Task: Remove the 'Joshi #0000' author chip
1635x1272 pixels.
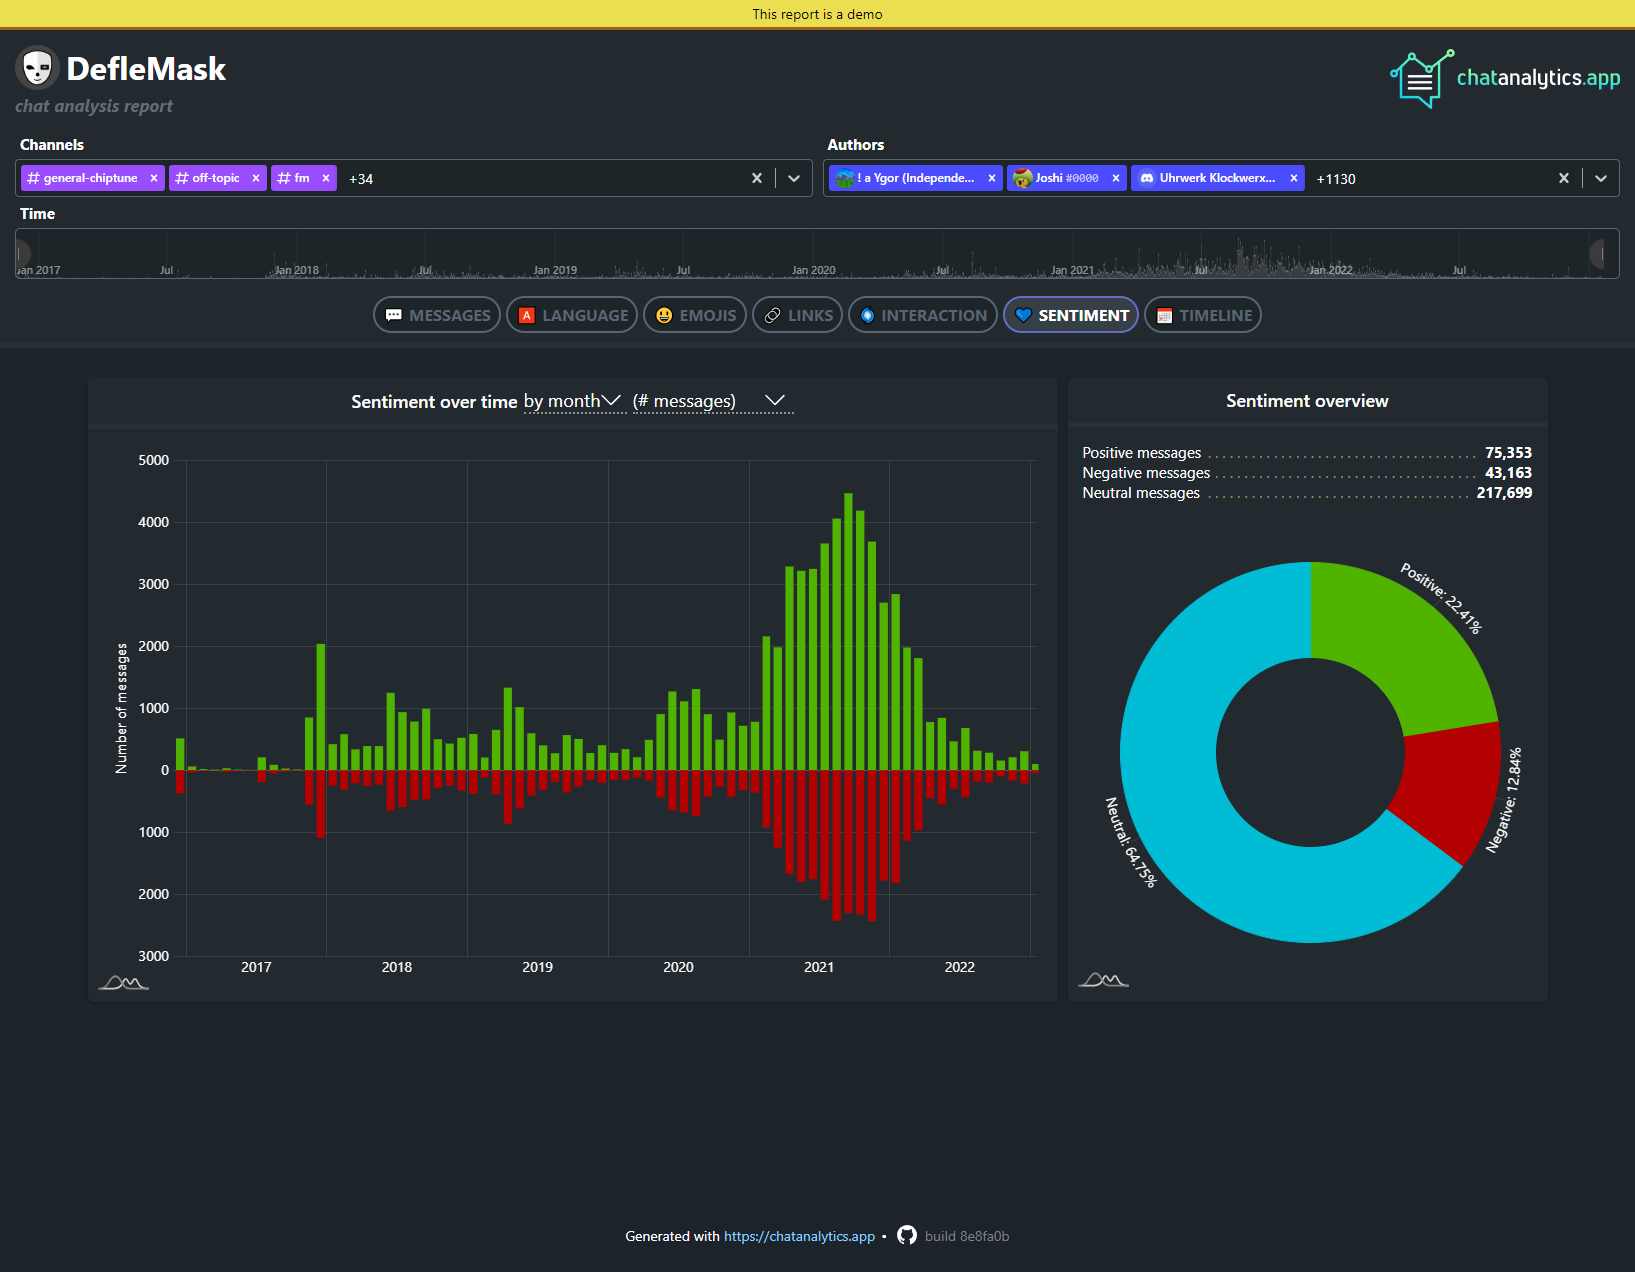Action: [x=1115, y=178]
